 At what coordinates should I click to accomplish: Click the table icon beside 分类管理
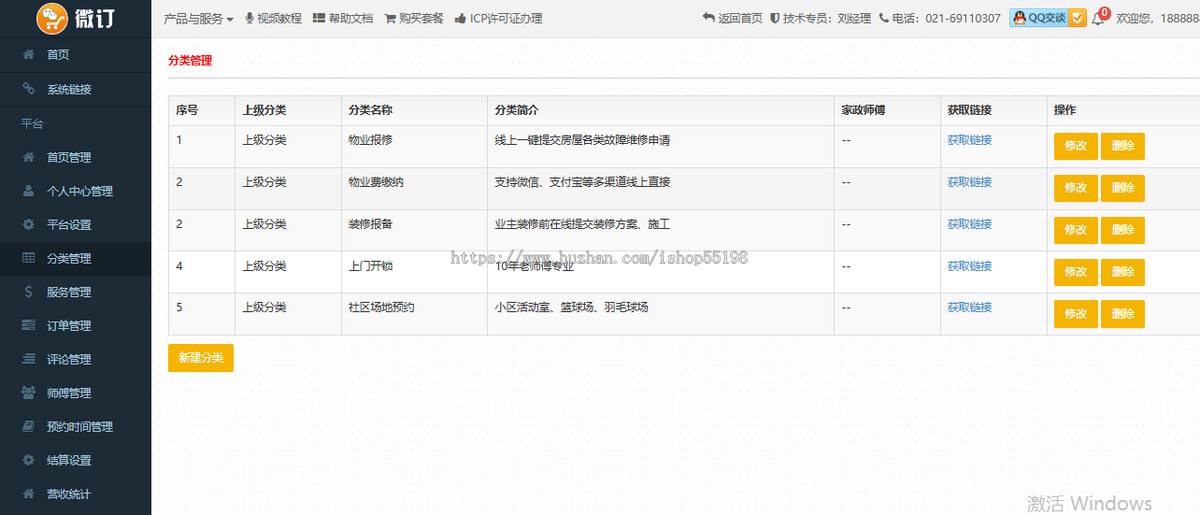point(28,258)
